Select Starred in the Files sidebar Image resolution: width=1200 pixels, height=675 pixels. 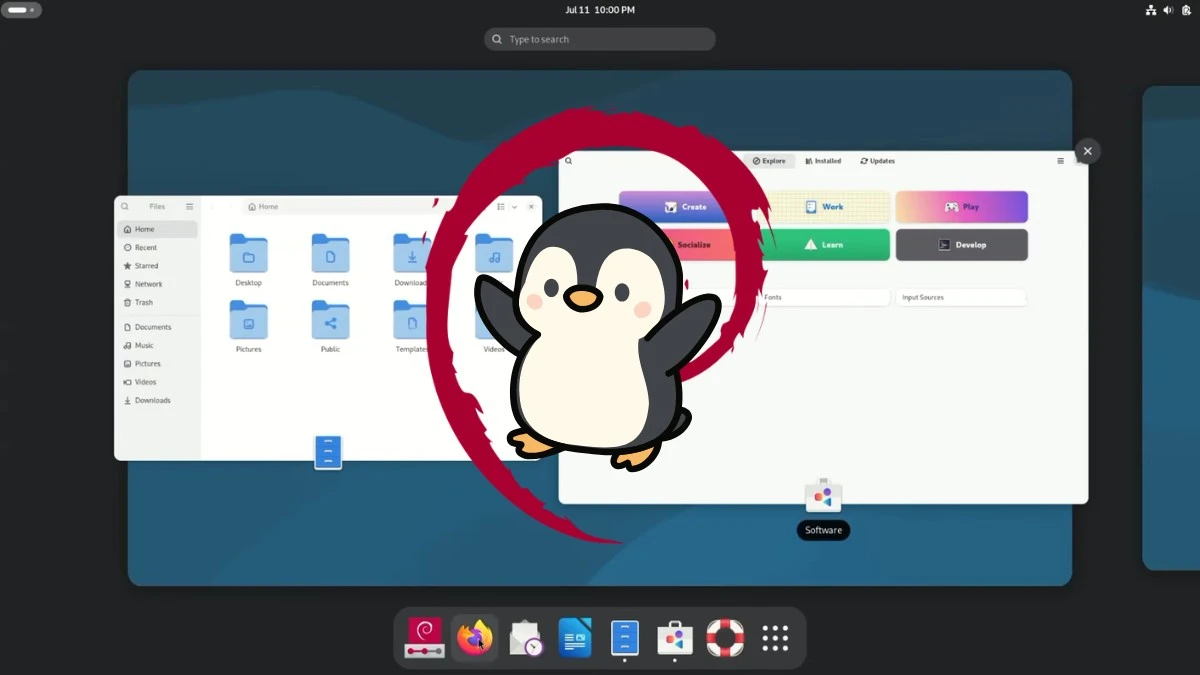pyautogui.click(x=157, y=266)
